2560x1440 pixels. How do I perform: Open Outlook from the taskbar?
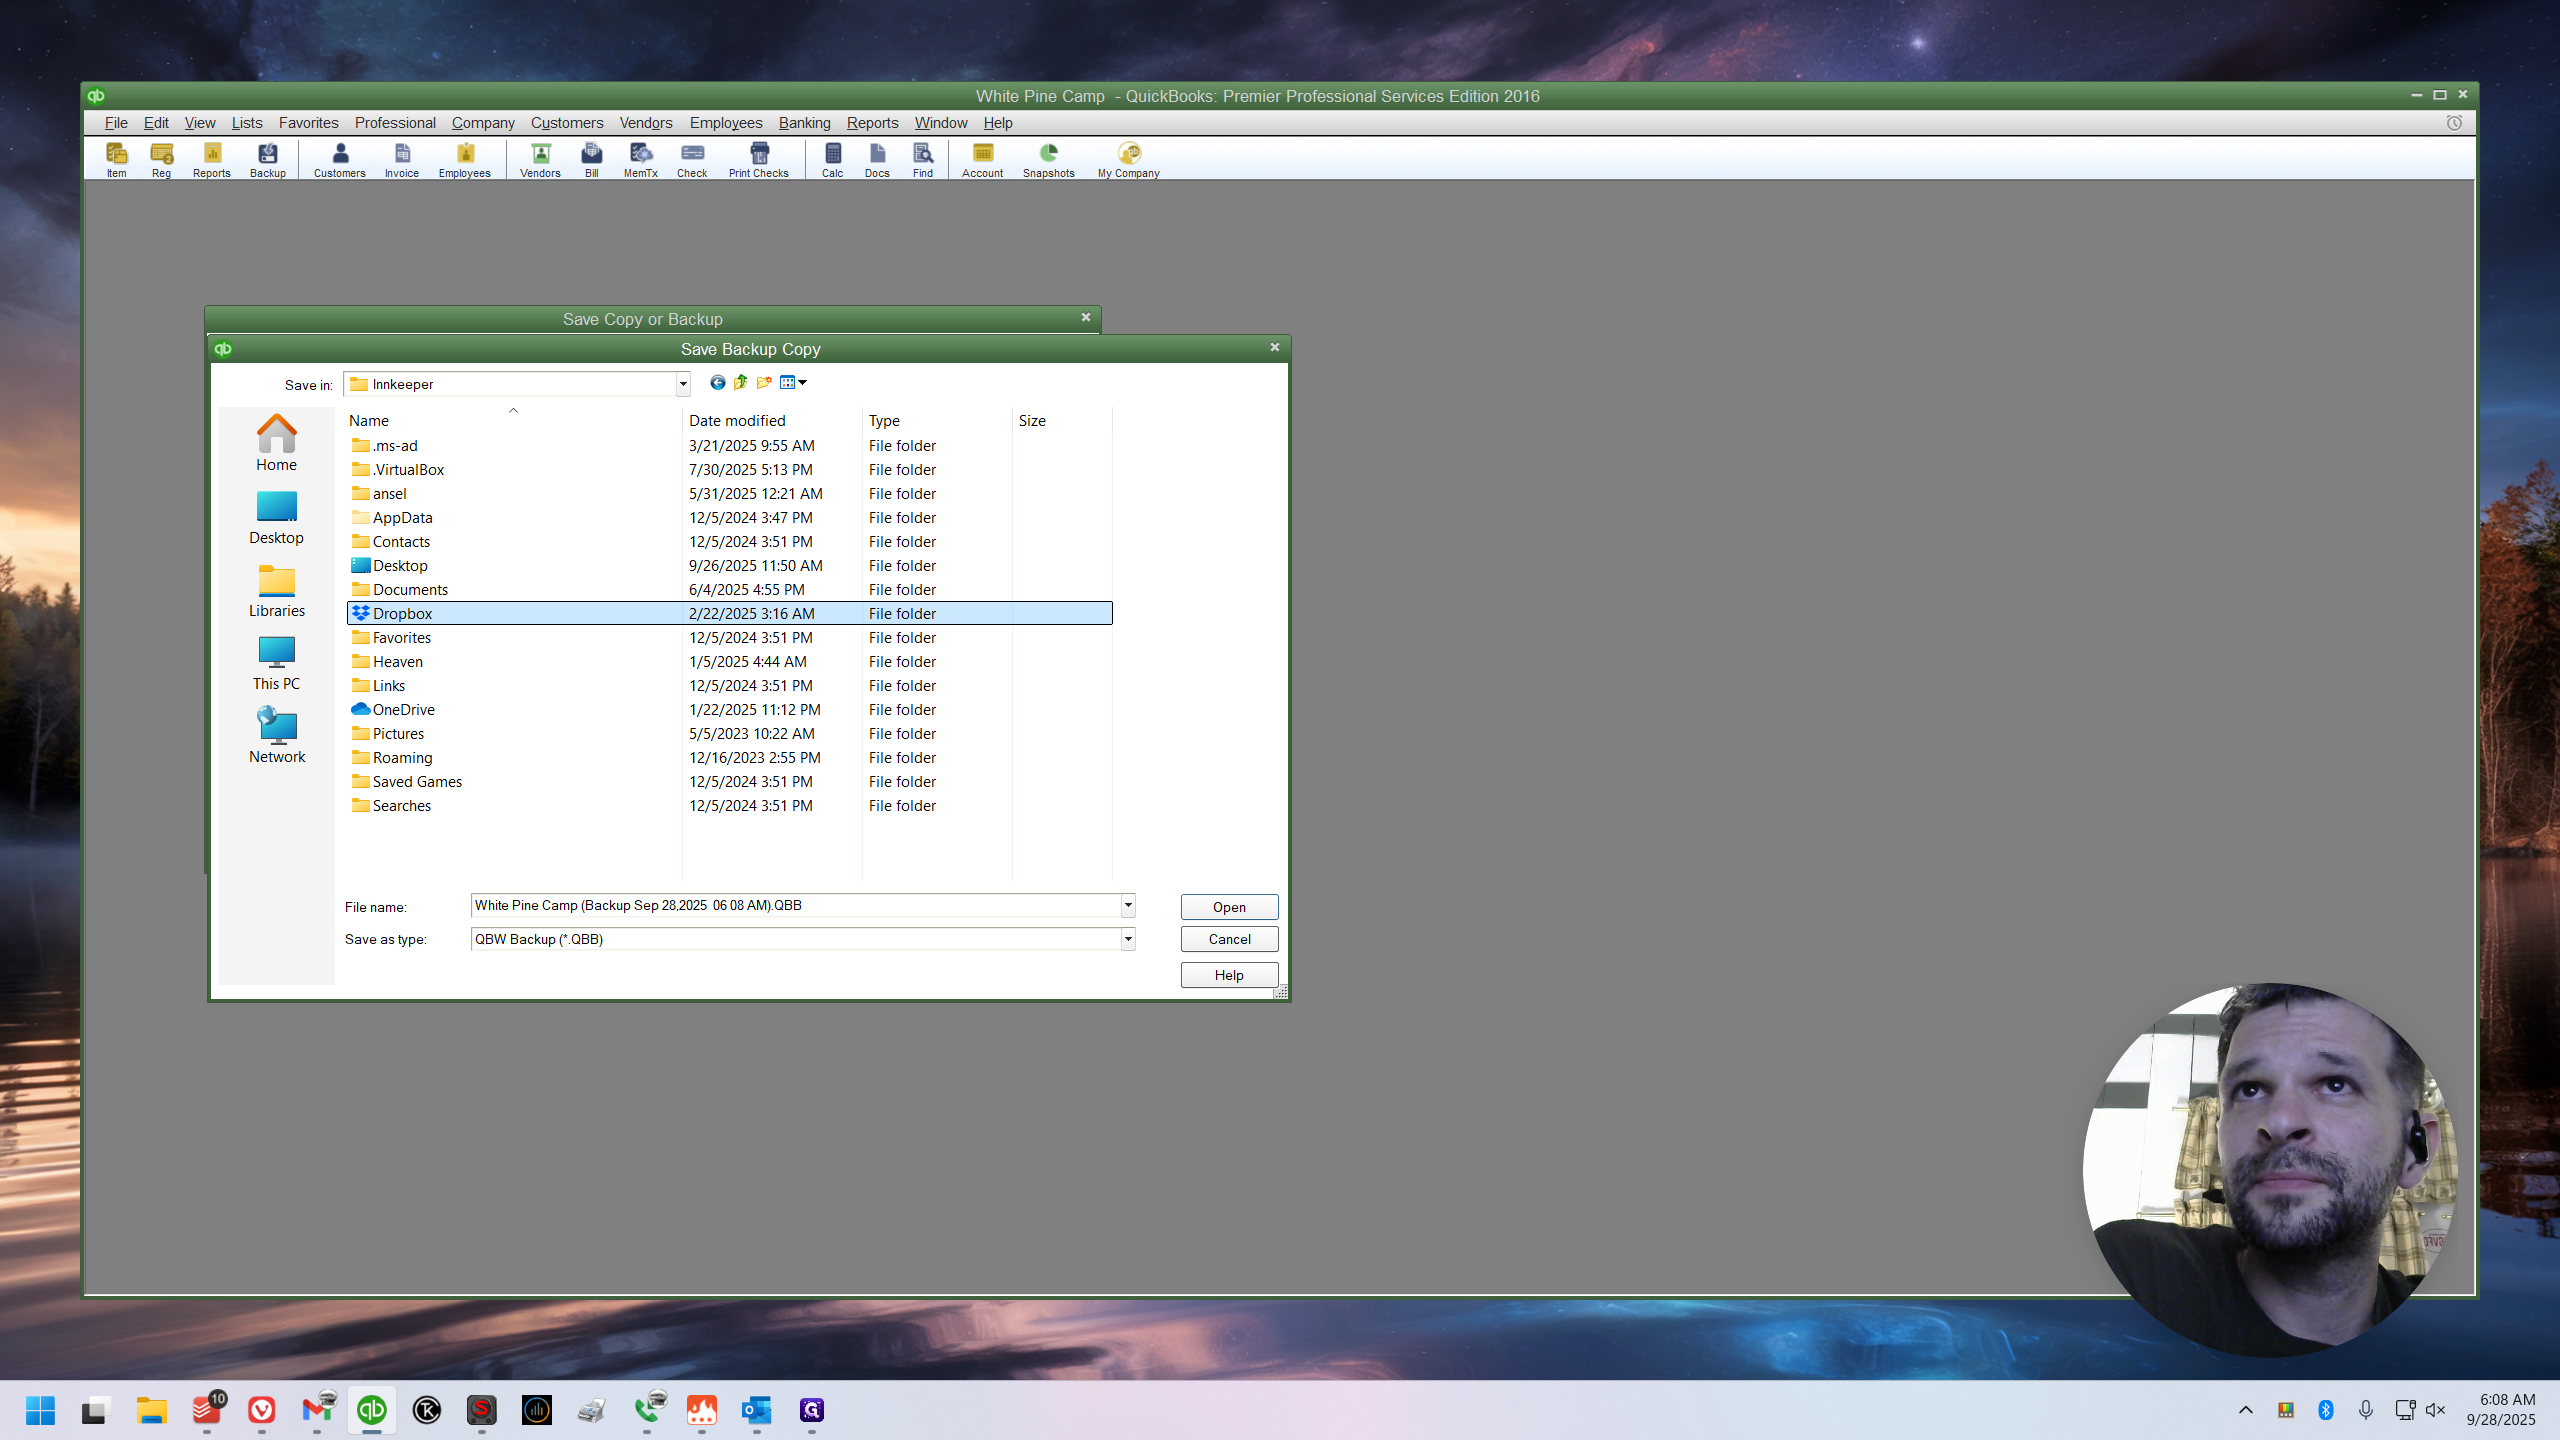pyautogui.click(x=757, y=1410)
